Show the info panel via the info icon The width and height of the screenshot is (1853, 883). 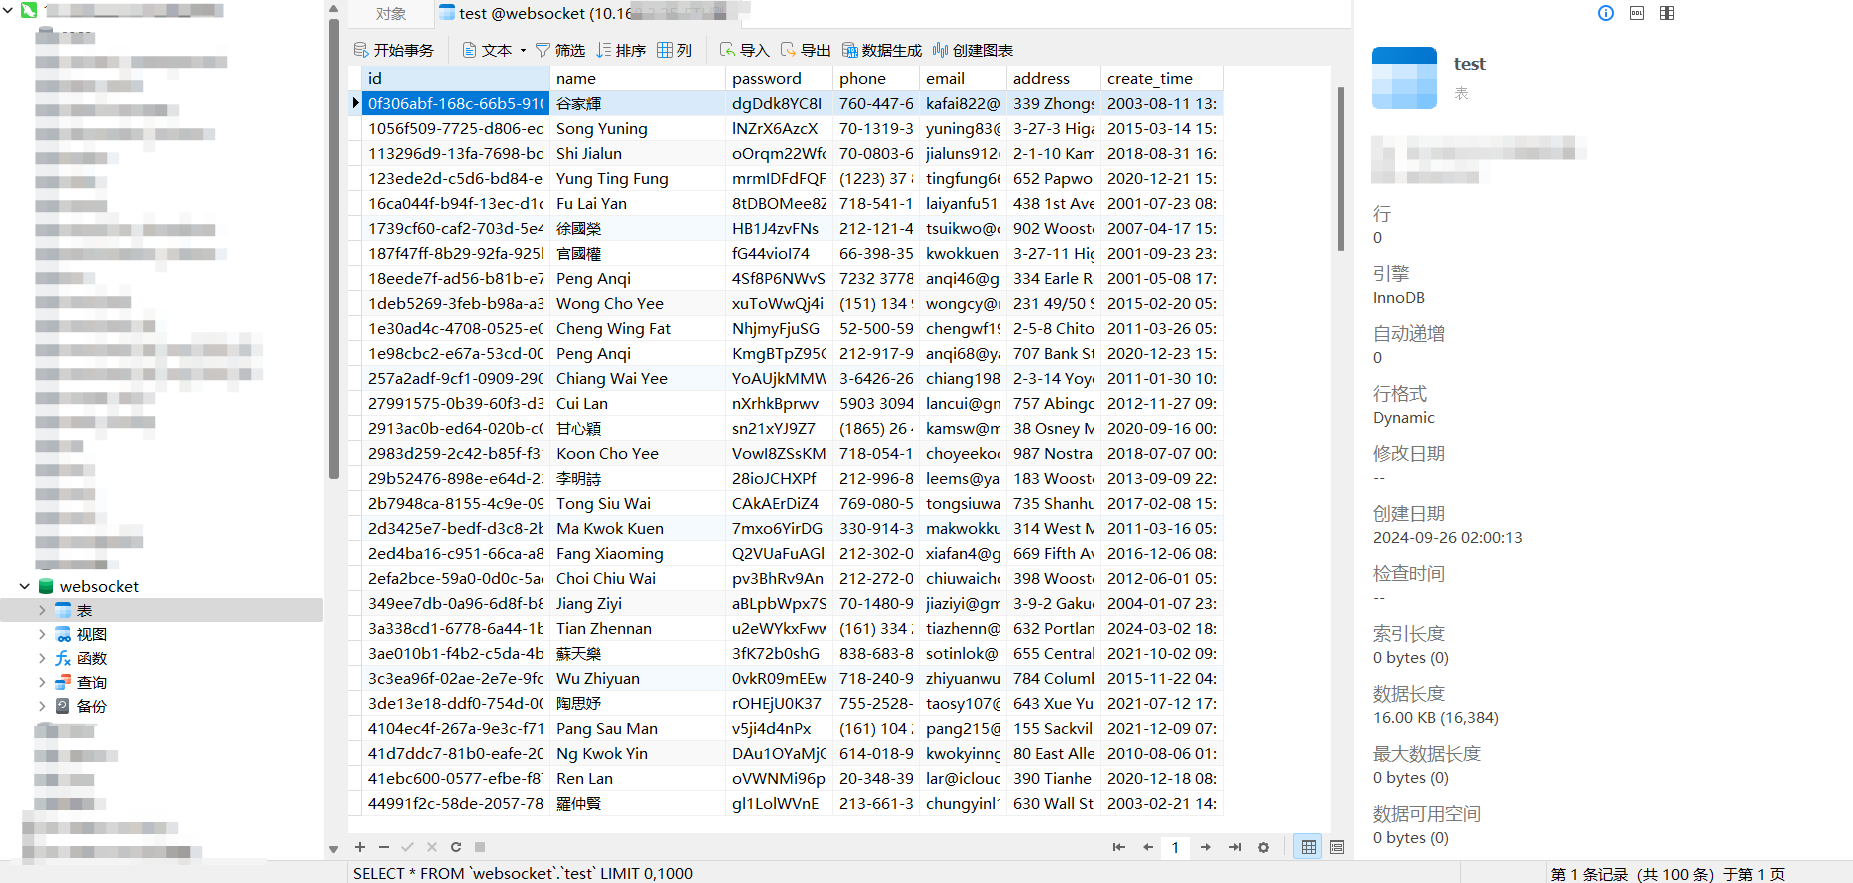[1606, 13]
